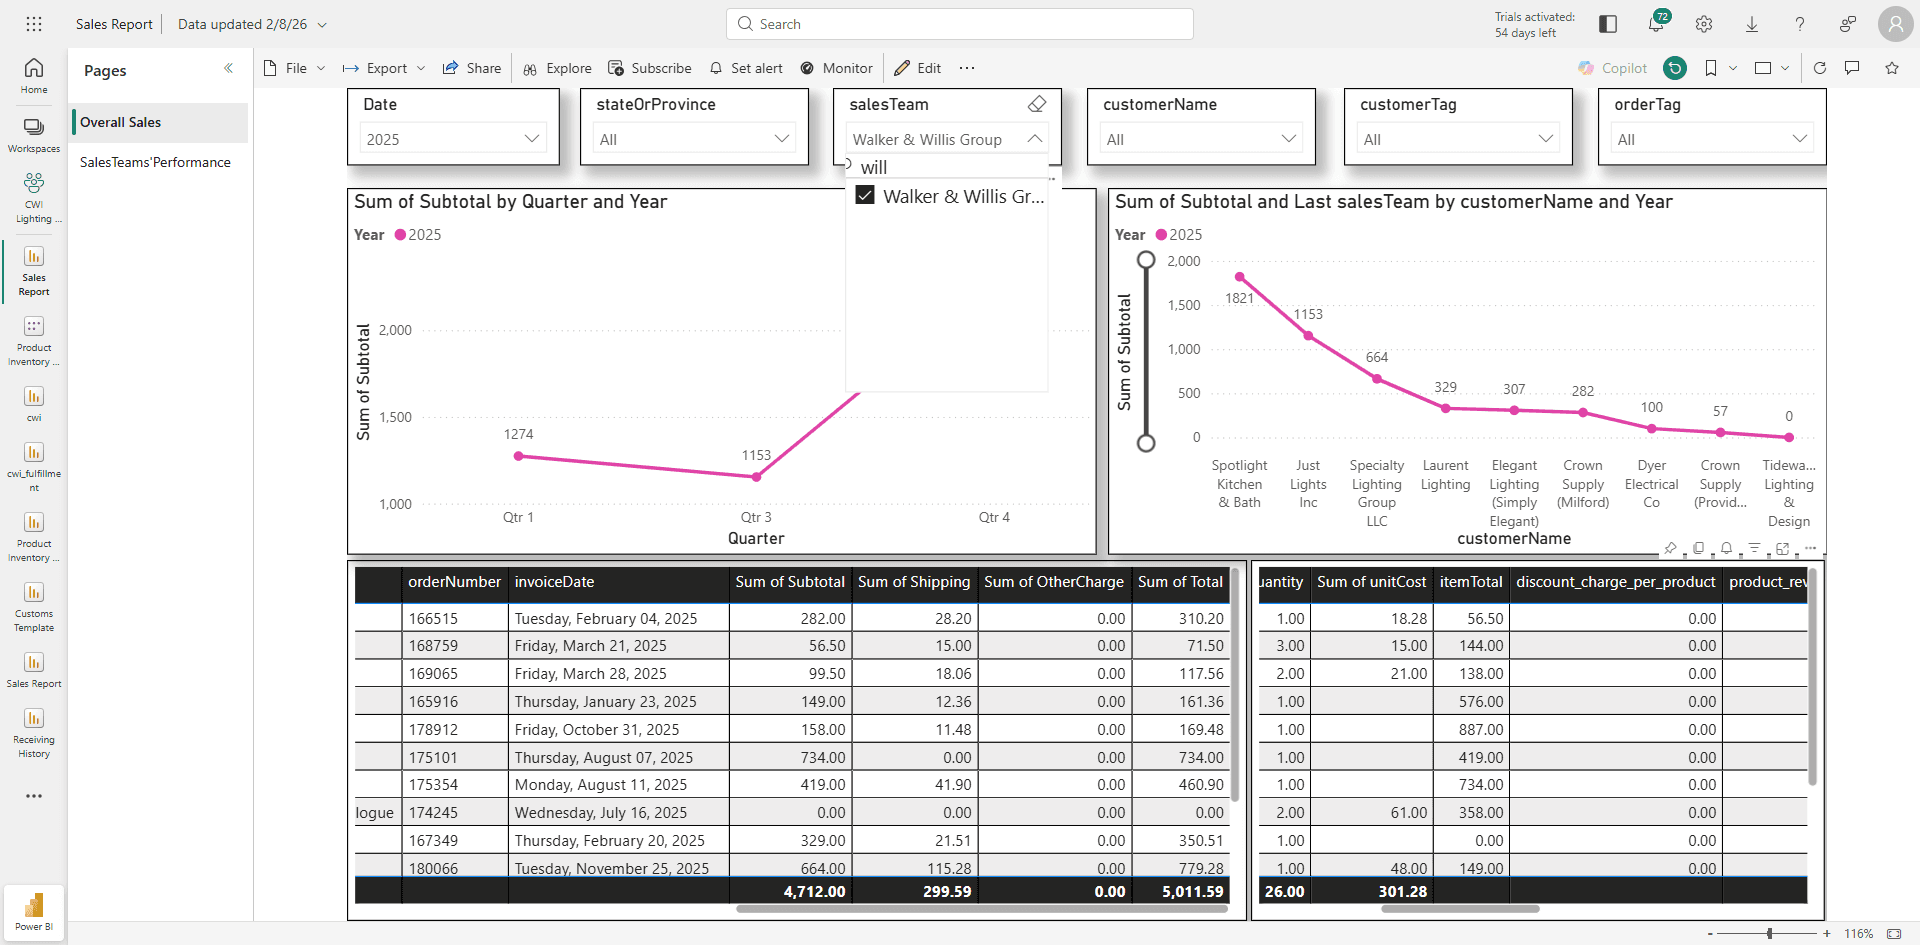1920x945 pixels.
Task: Expand the Date slicer dropdown
Action: click(x=532, y=139)
